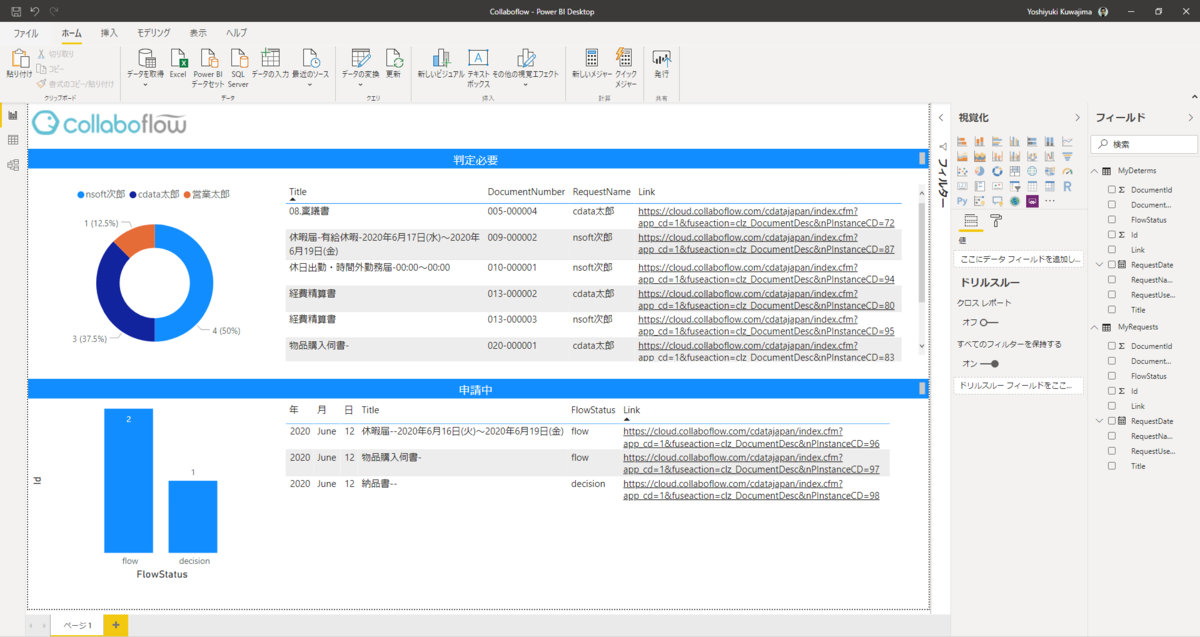This screenshot has height=637, width=1200.
Task: Select the Help (ヘルプ) ribbon tab
Action: point(236,33)
